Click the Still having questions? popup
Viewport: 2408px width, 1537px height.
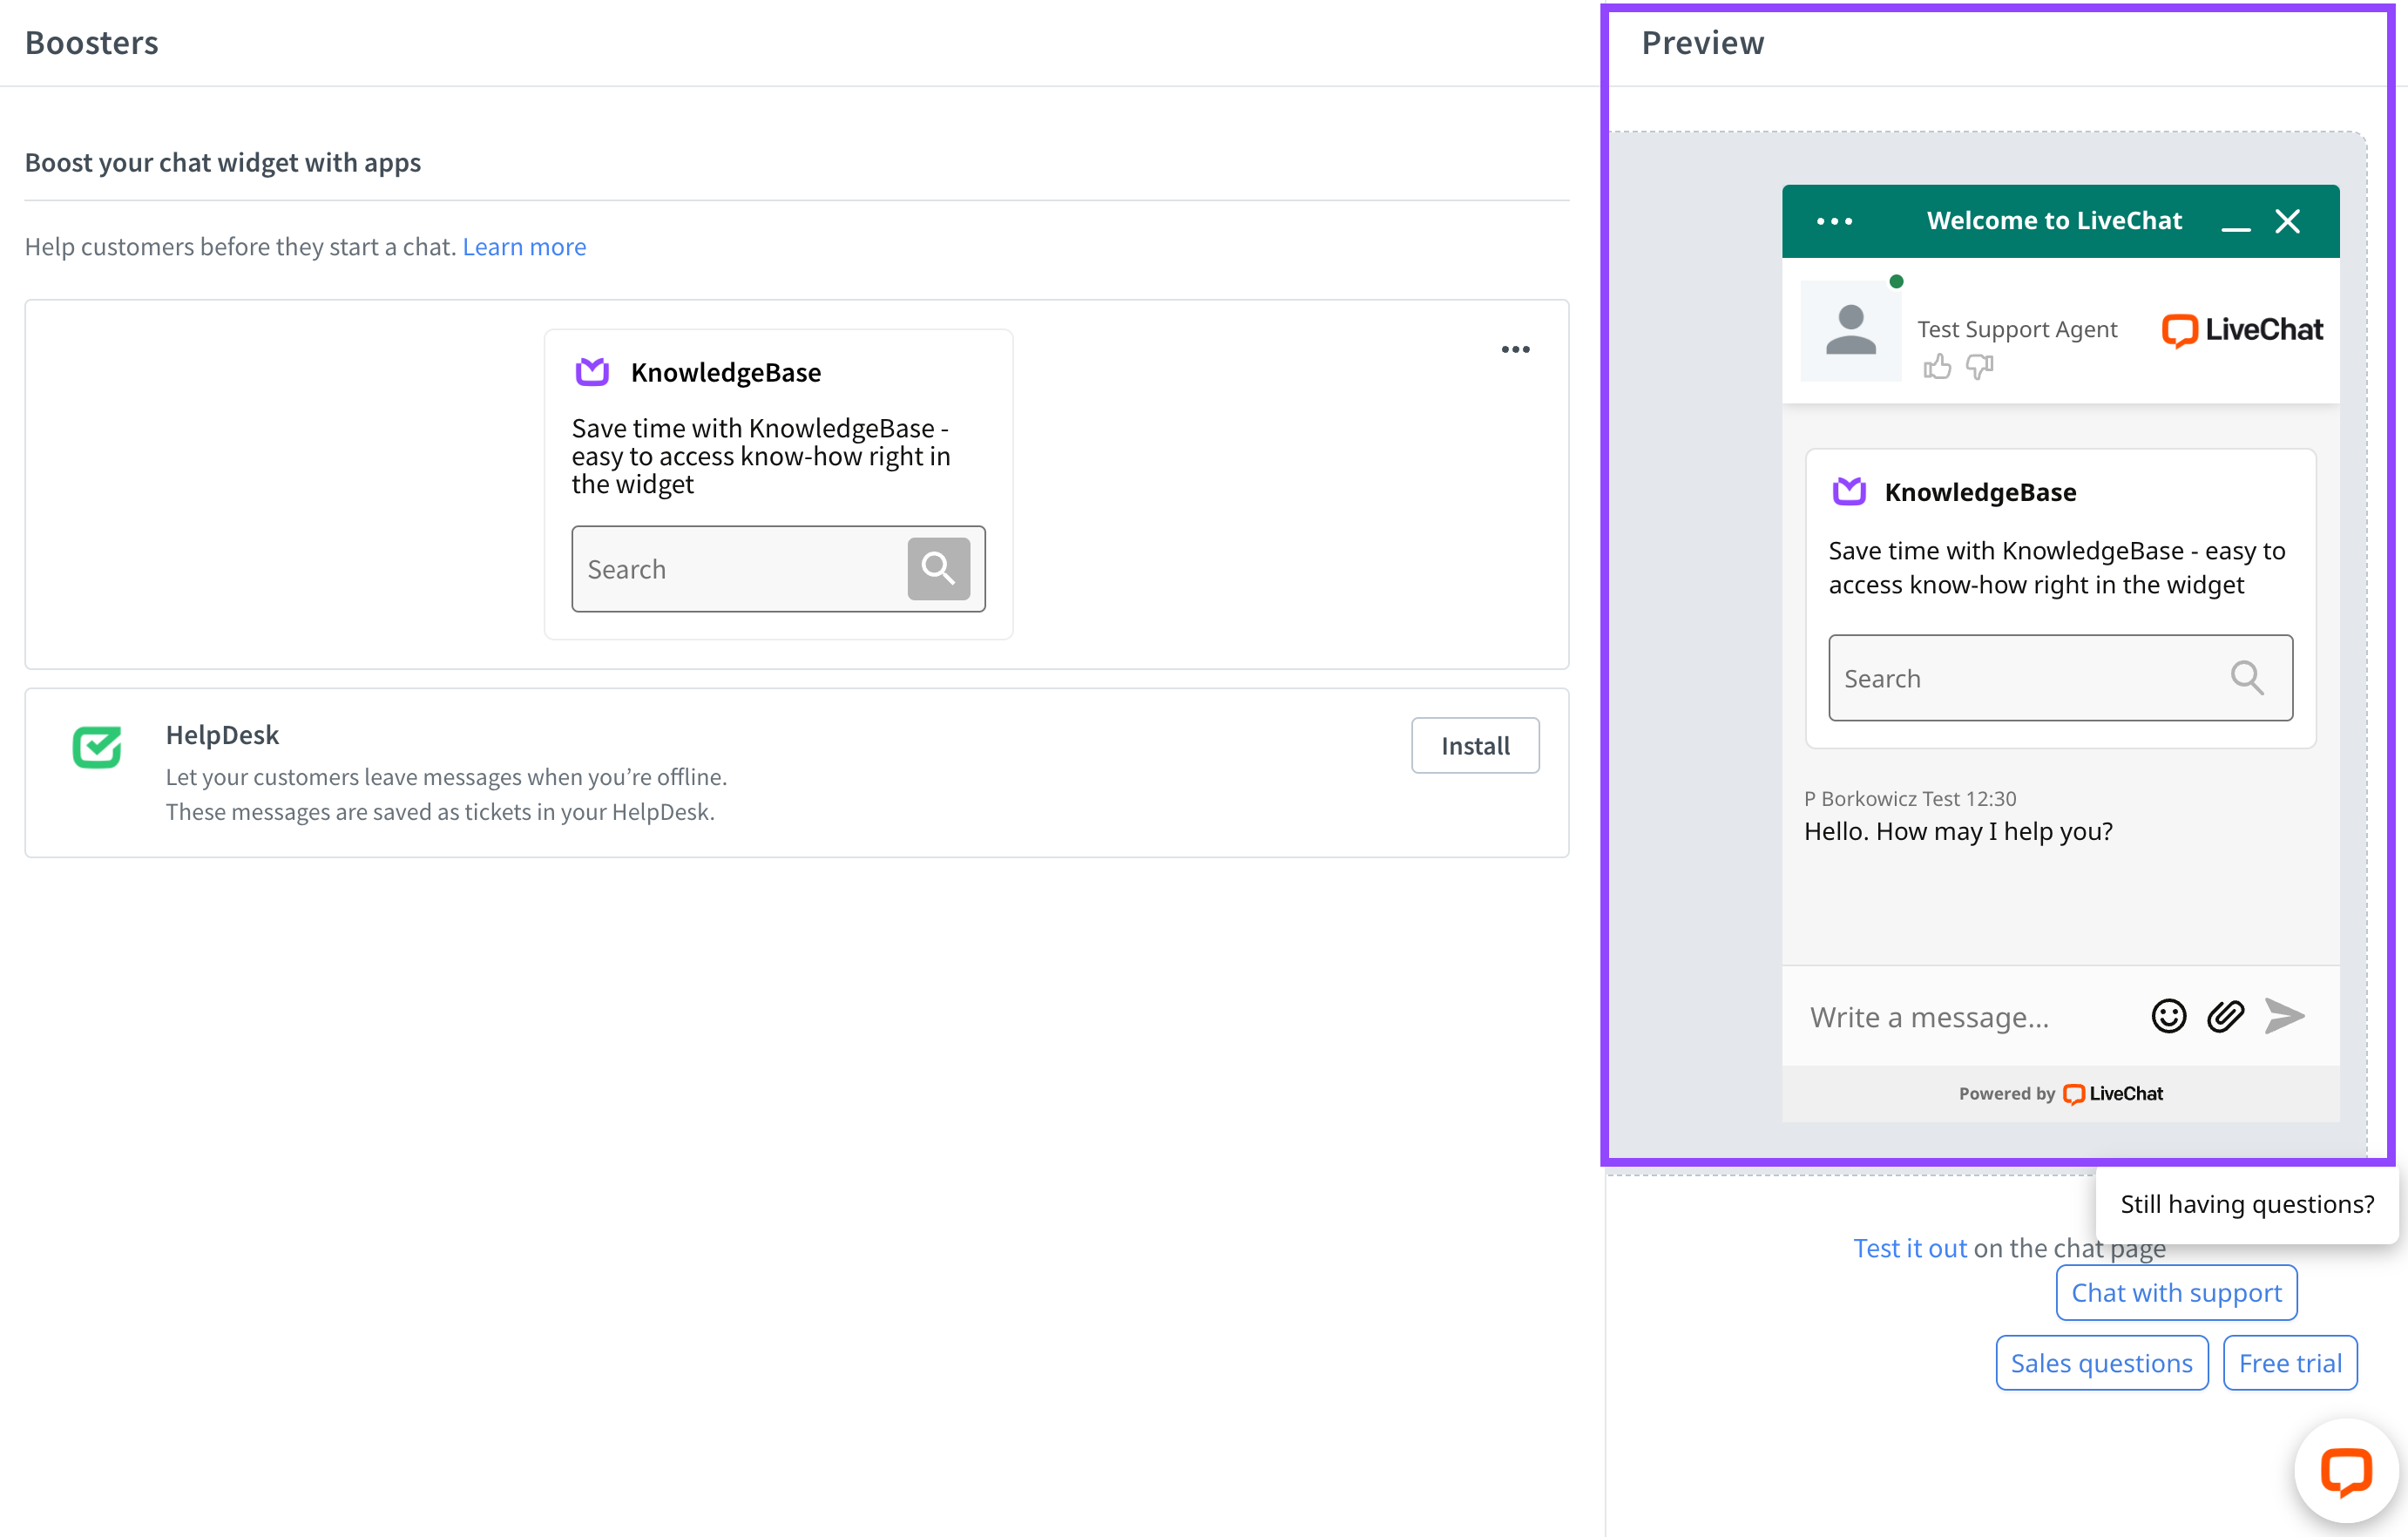[x=2246, y=1204]
